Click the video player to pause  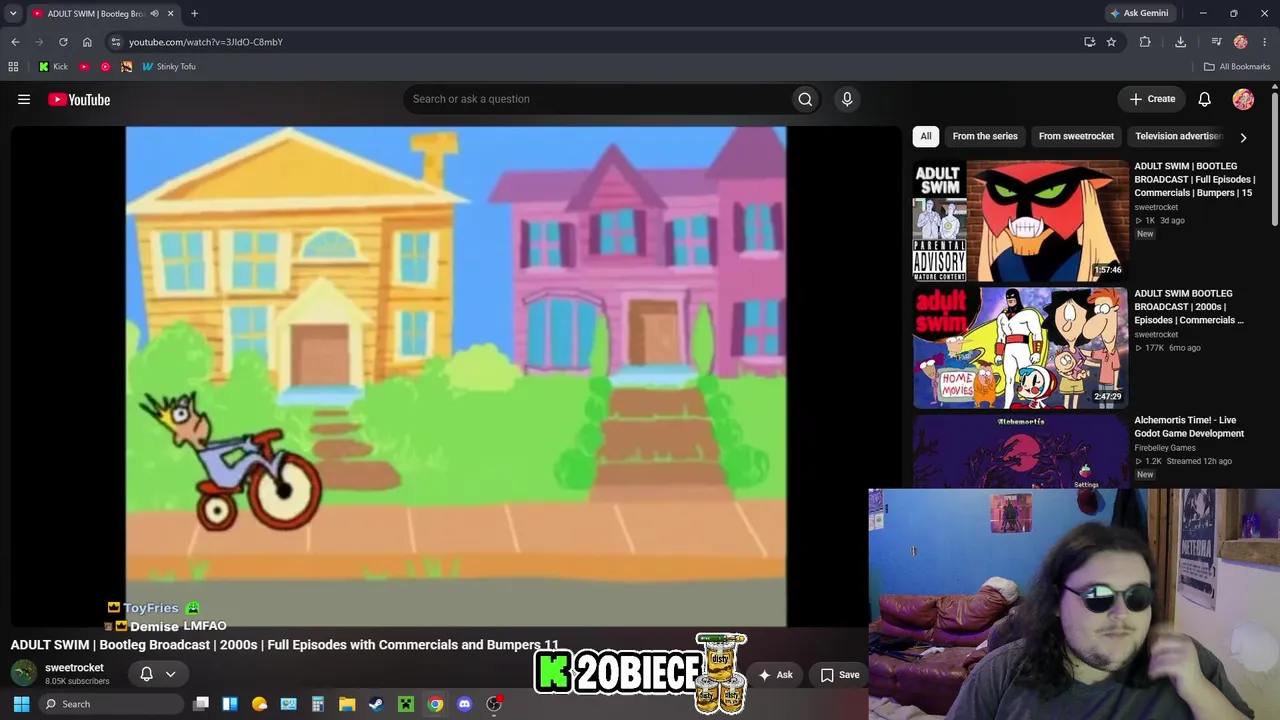click(456, 376)
